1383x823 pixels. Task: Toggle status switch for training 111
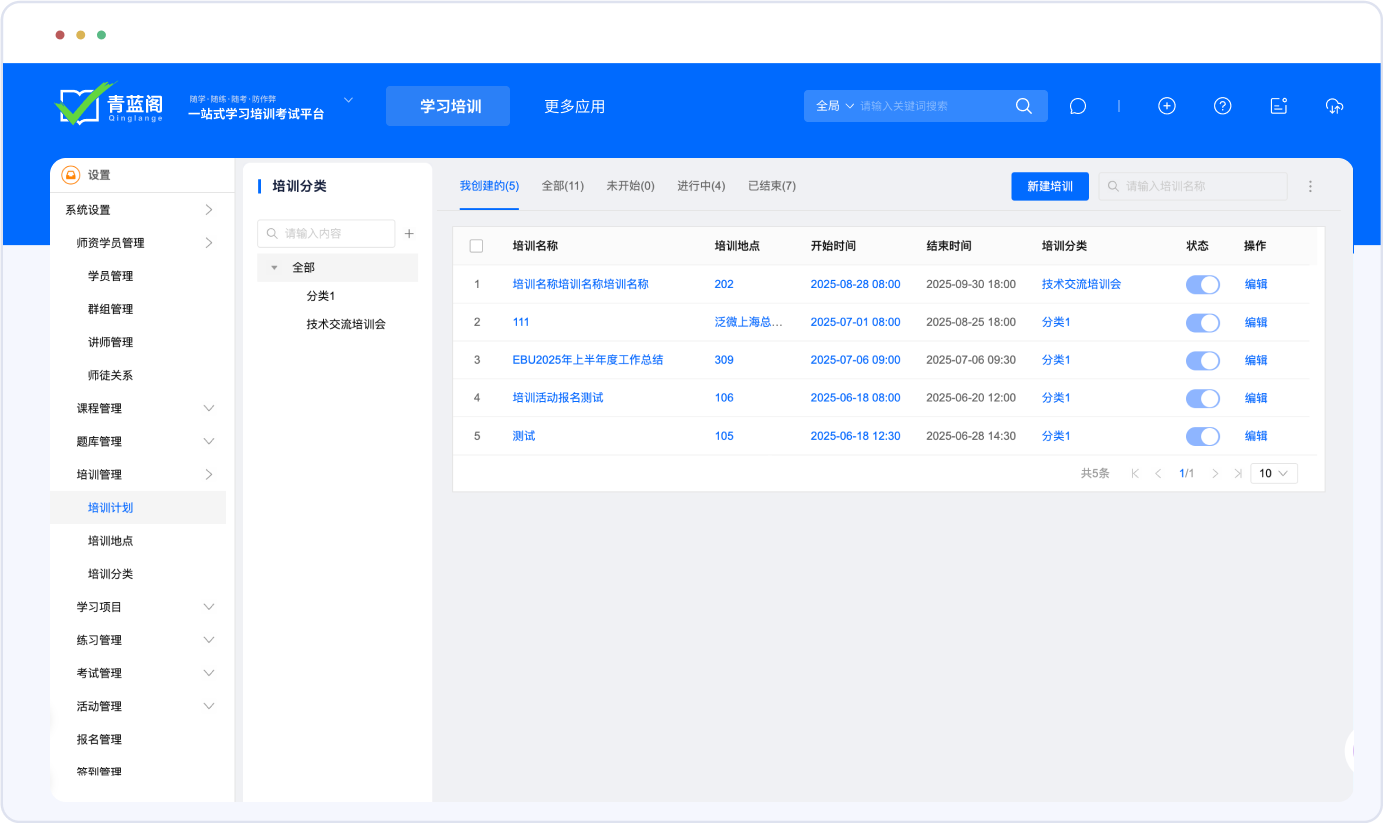click(x=1202, y=322)
